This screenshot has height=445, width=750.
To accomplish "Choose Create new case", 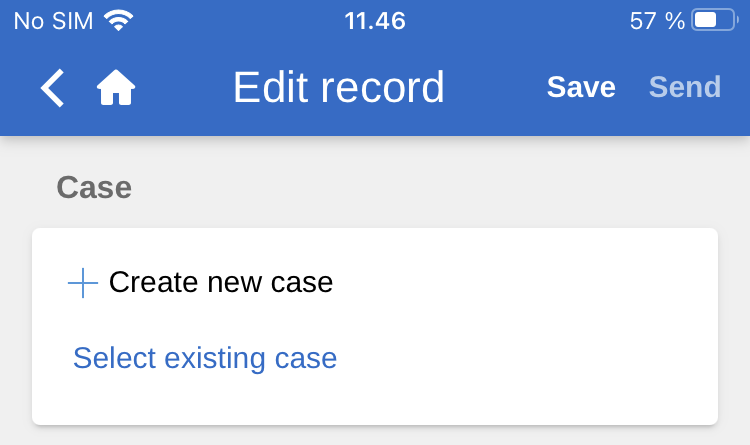I will pos(220,283).
